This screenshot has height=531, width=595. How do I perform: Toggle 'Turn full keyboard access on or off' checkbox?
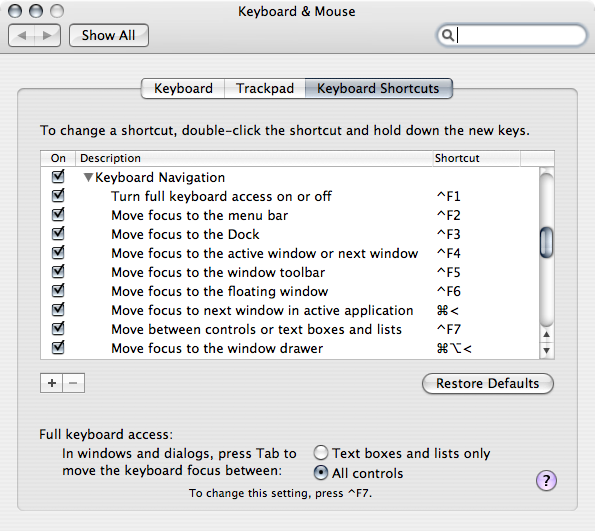[58, 195]
